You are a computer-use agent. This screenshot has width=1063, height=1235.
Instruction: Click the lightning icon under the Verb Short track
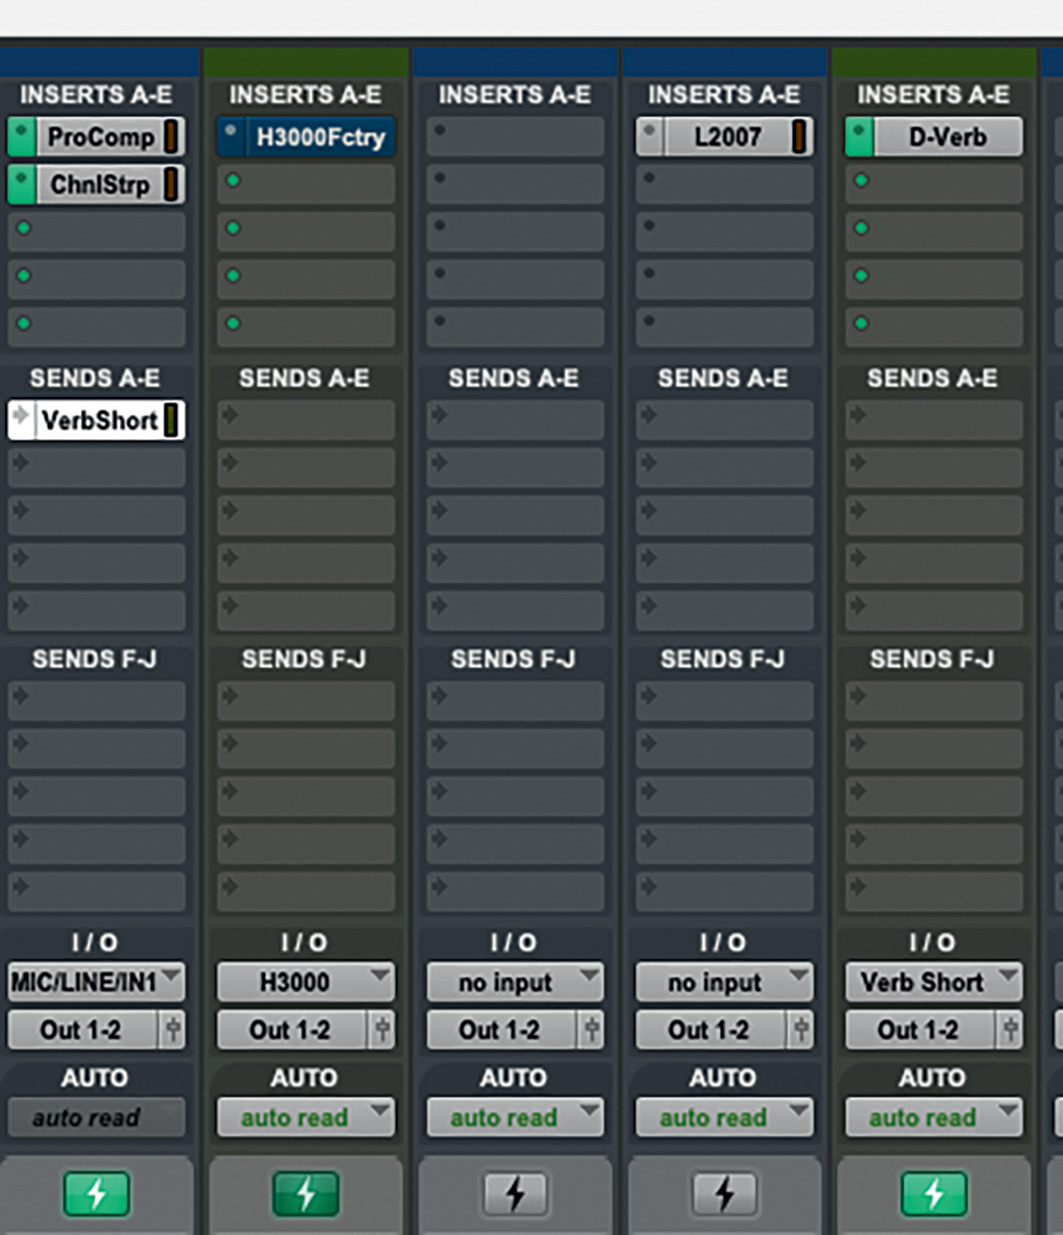933,1194
